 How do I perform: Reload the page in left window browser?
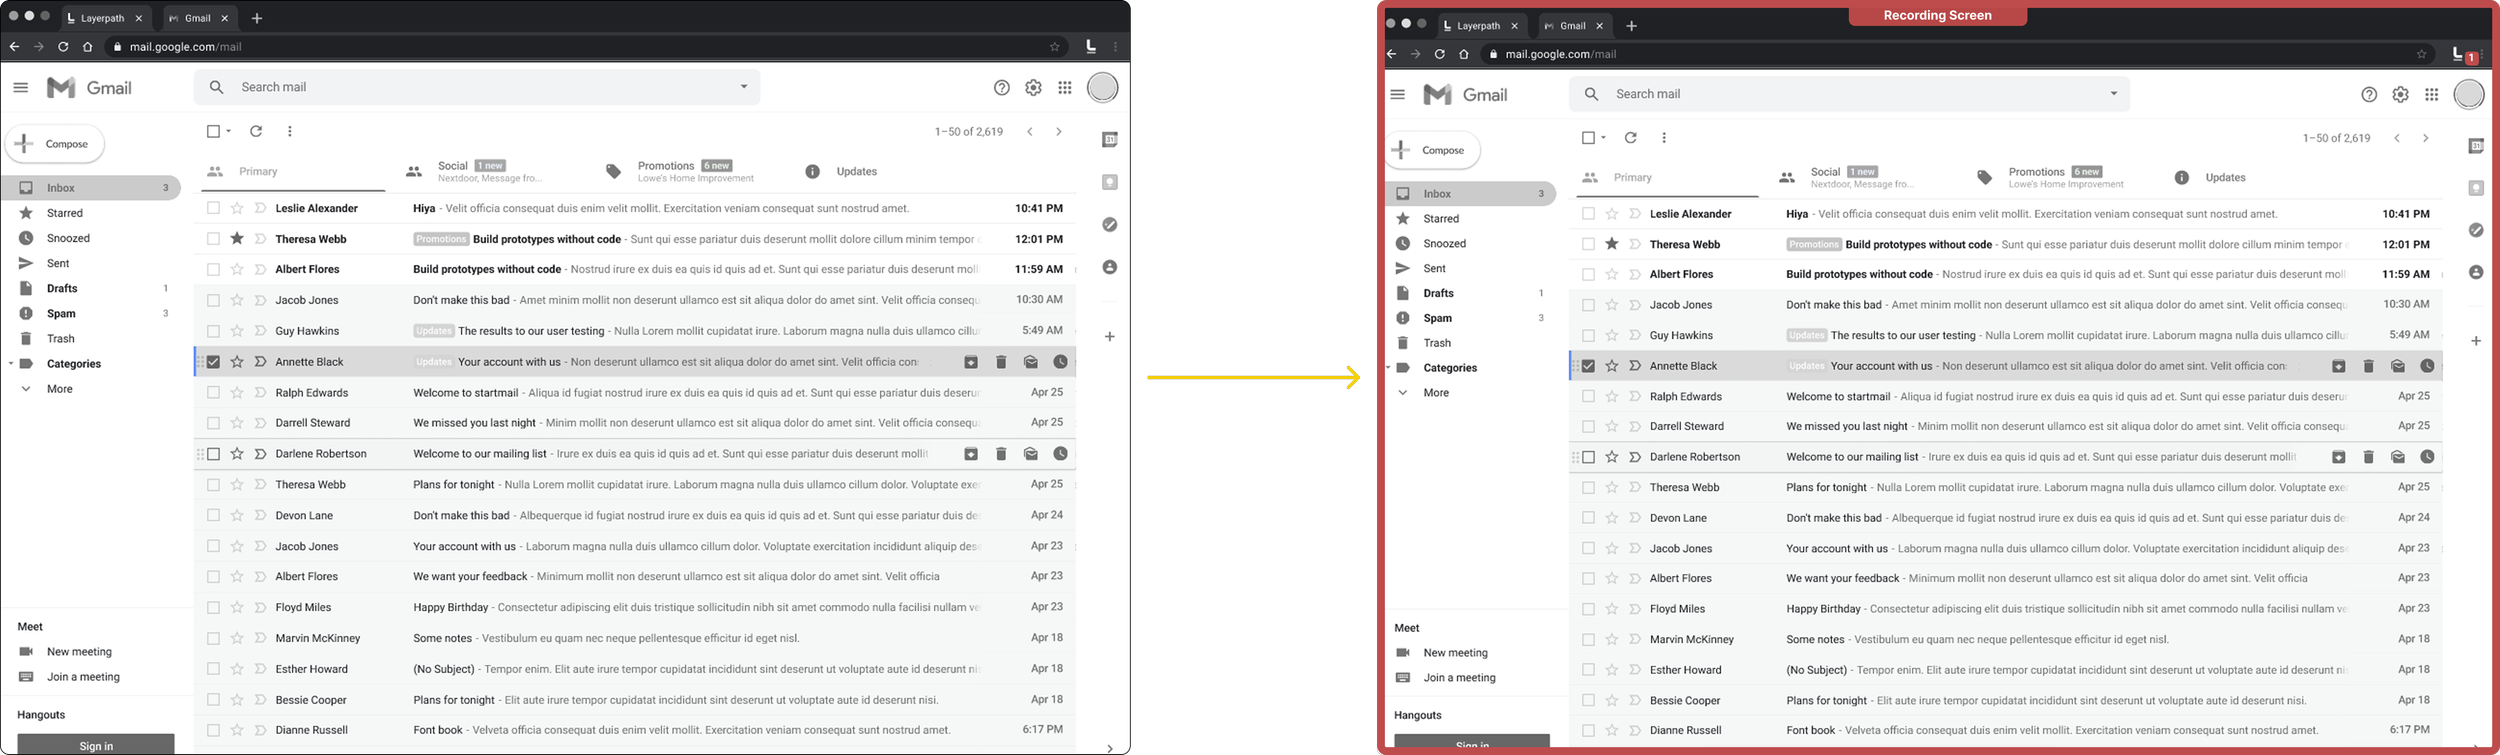(x=63, y=47)
